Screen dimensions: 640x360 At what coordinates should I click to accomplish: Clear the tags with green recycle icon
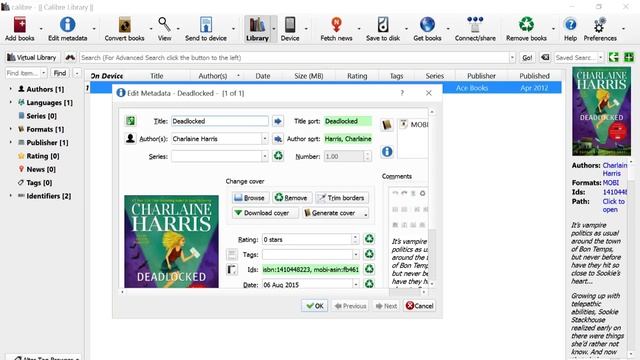coord(369,254)
